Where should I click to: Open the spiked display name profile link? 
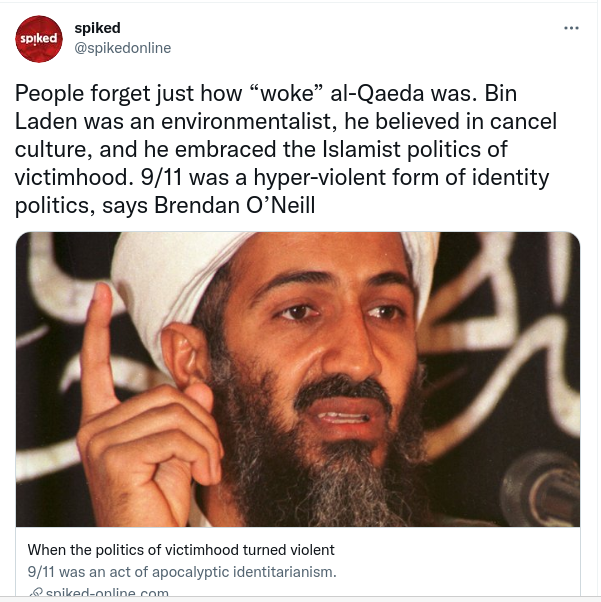[x=97, y=27]
